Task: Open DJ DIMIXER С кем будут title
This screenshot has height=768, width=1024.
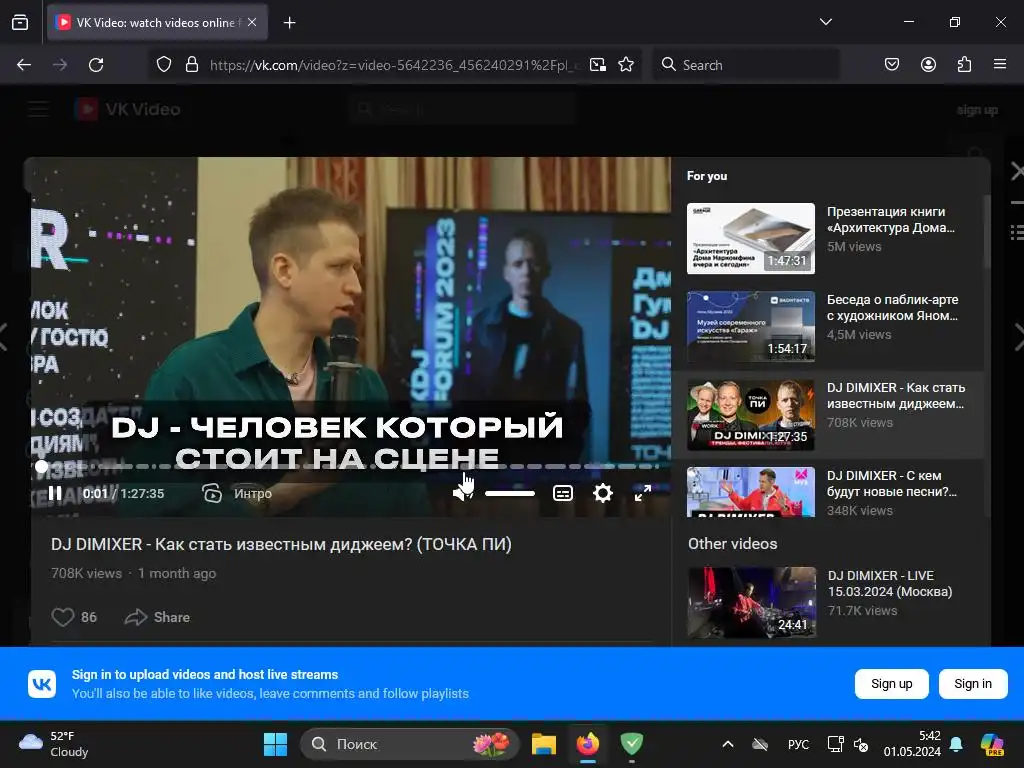Action: point(891,483)
